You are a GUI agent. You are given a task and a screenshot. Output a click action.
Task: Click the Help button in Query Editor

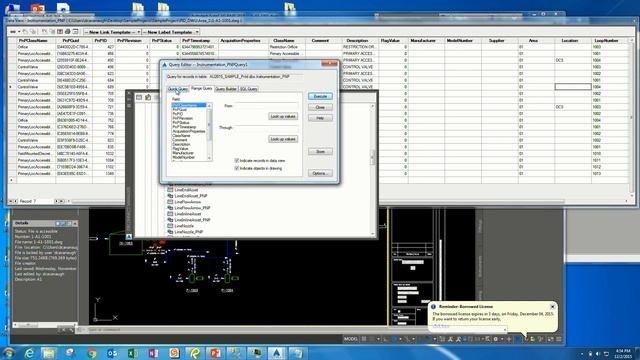(x=320, y=118)
